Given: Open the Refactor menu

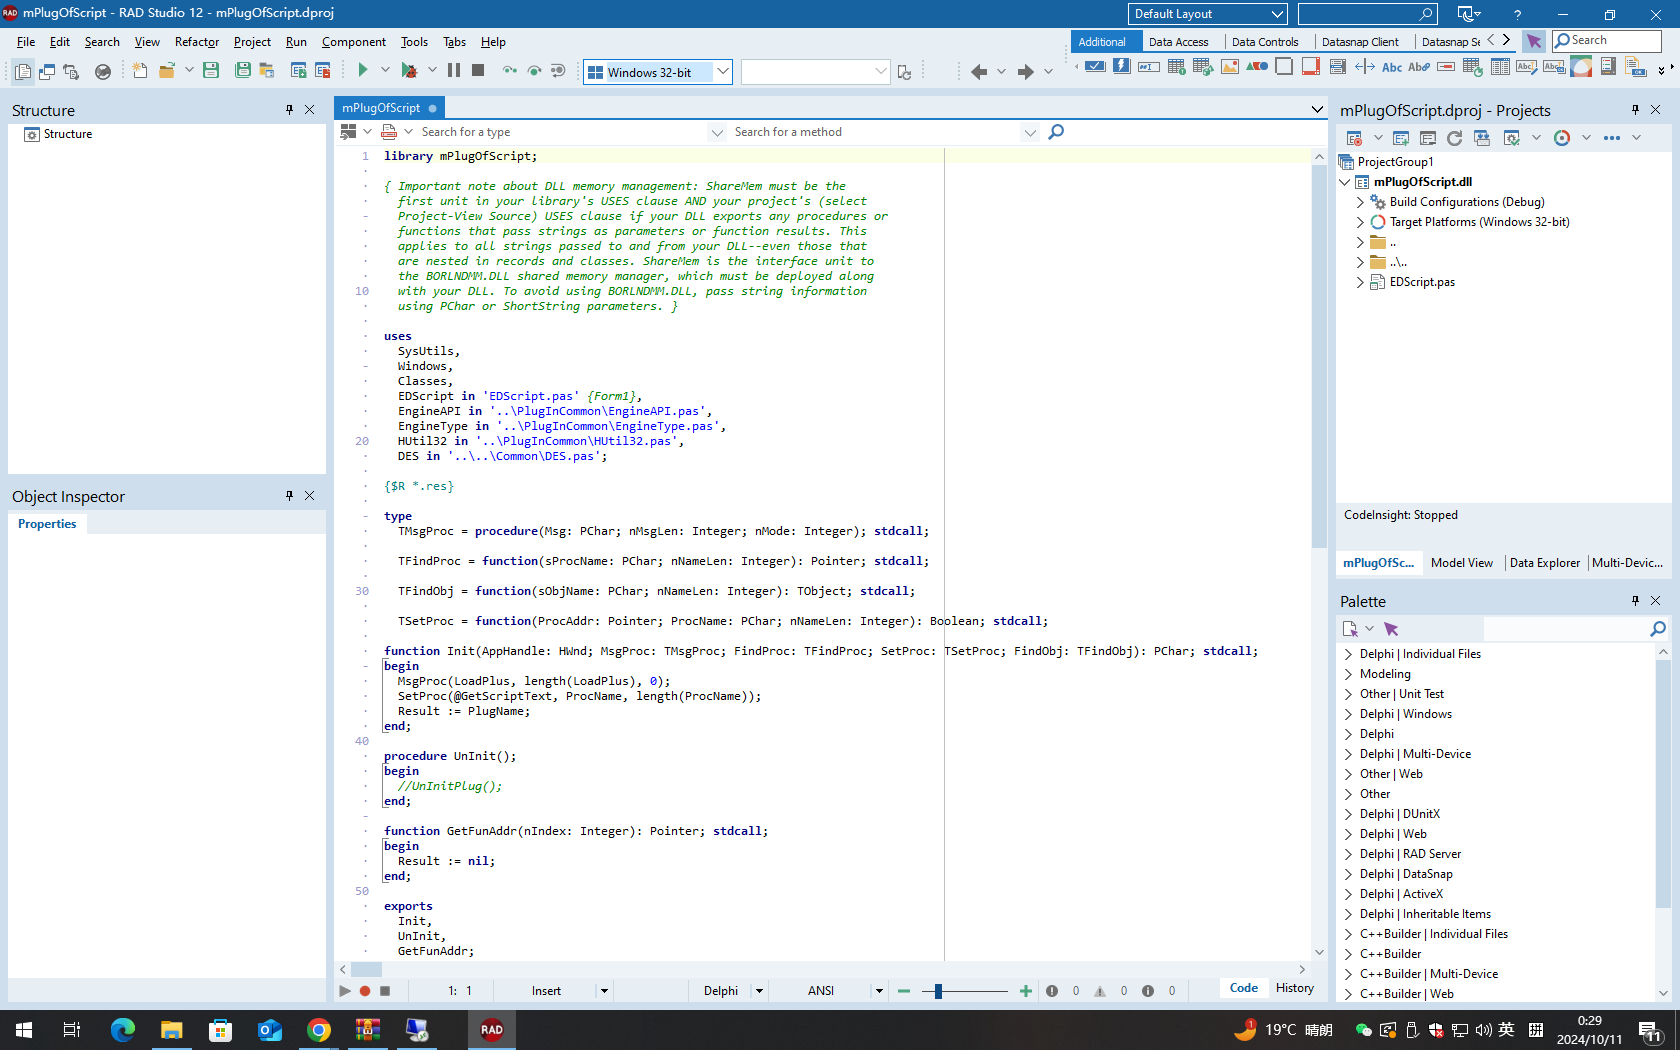Looking at the screenshot, I should click(196, 42).
